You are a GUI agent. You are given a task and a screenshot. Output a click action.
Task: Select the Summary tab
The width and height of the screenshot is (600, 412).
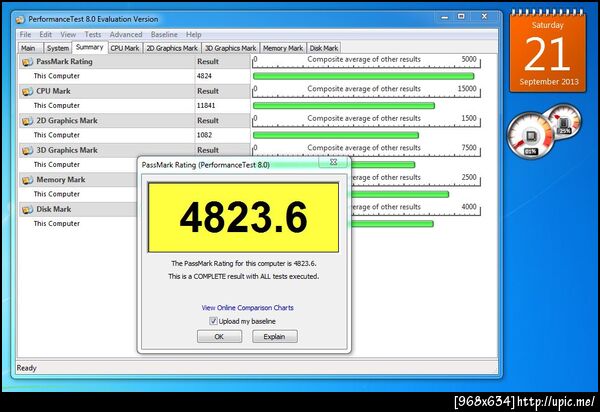(x=90, y=47)
